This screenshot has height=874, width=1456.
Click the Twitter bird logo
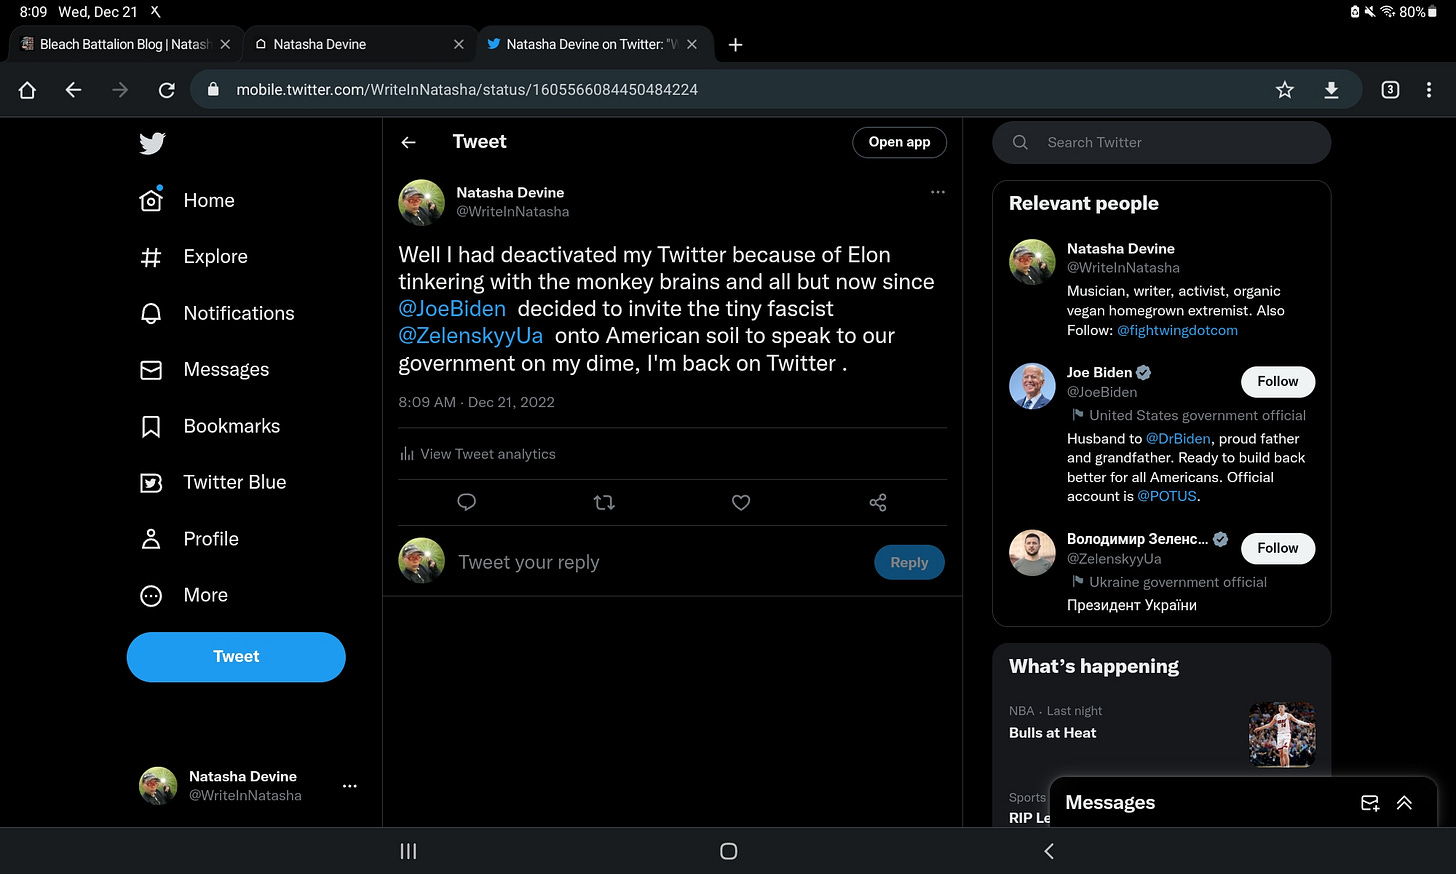tap(152, 143)
